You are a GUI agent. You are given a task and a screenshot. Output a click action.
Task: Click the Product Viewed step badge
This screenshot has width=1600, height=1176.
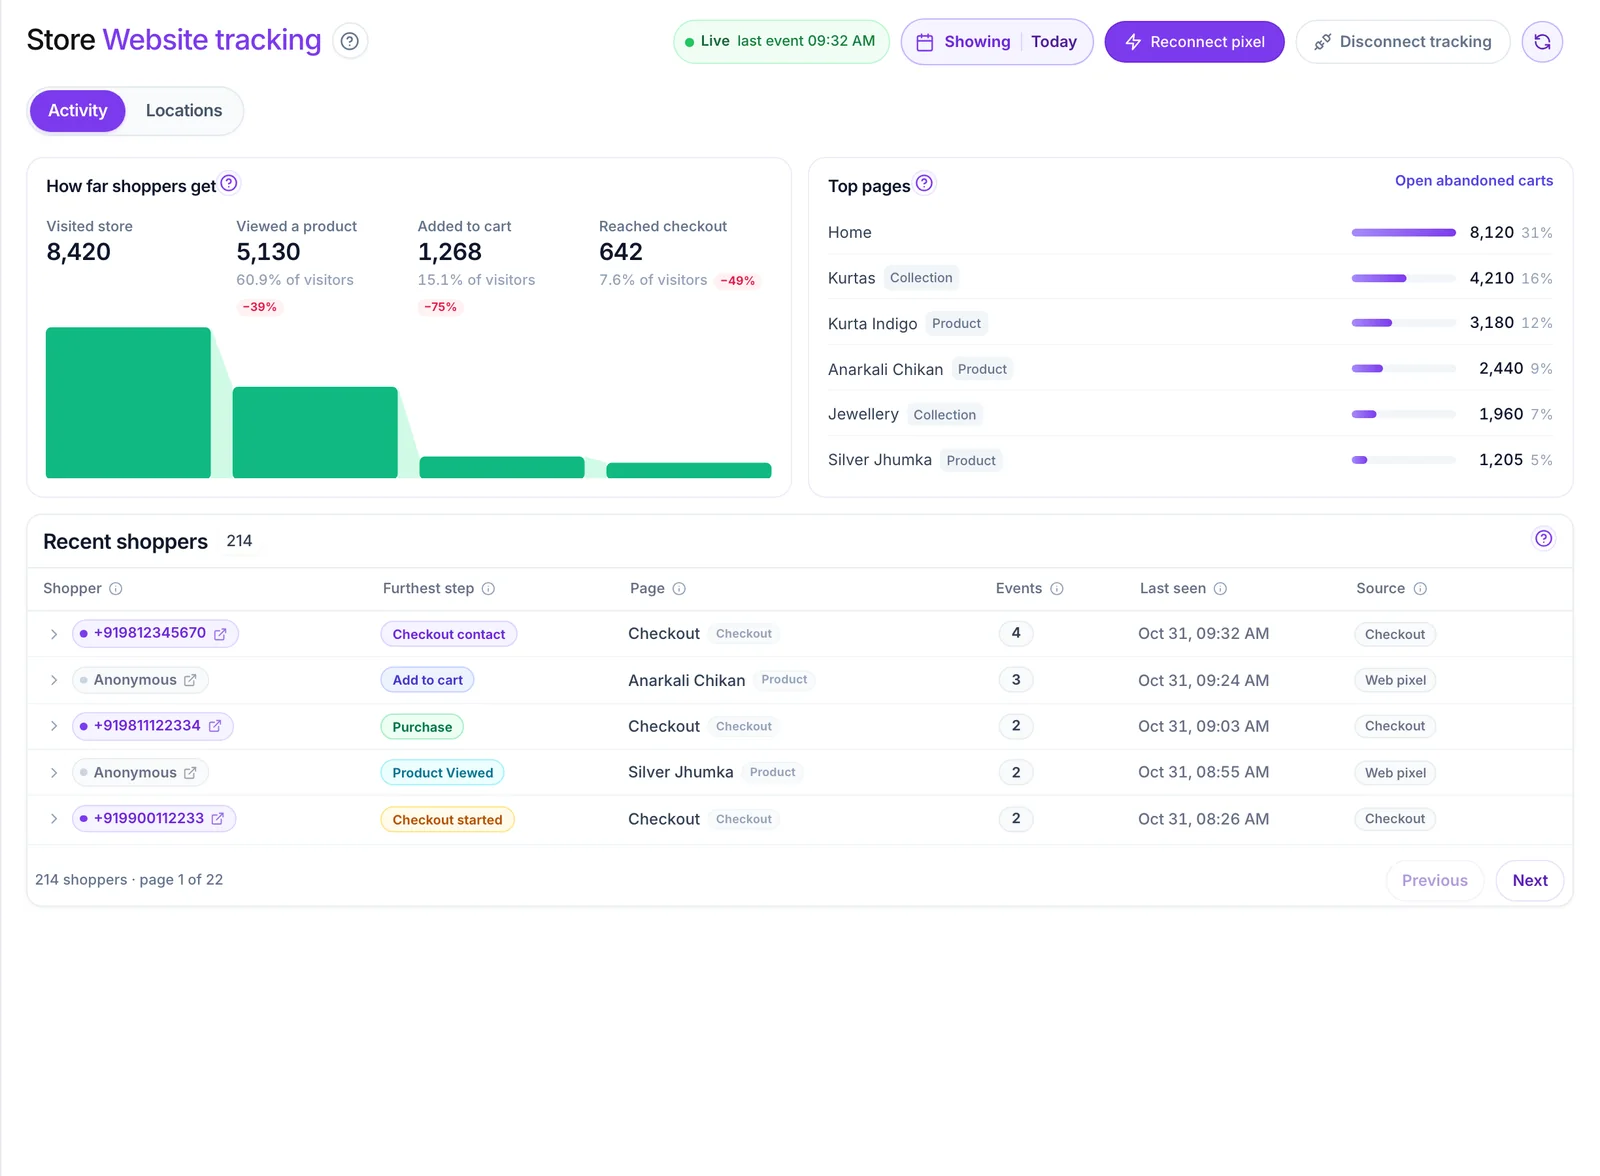pos(442,773)
